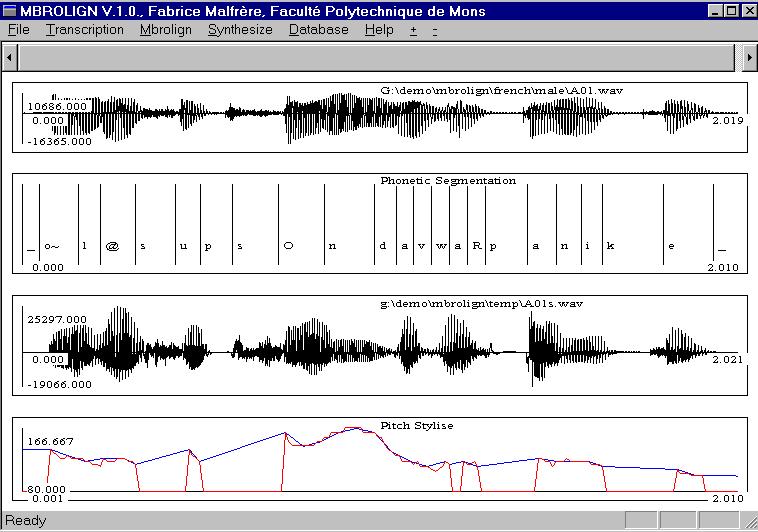Click the 2.019 end time label
Viewport: 758px width, 532px height.
(728, 120)
